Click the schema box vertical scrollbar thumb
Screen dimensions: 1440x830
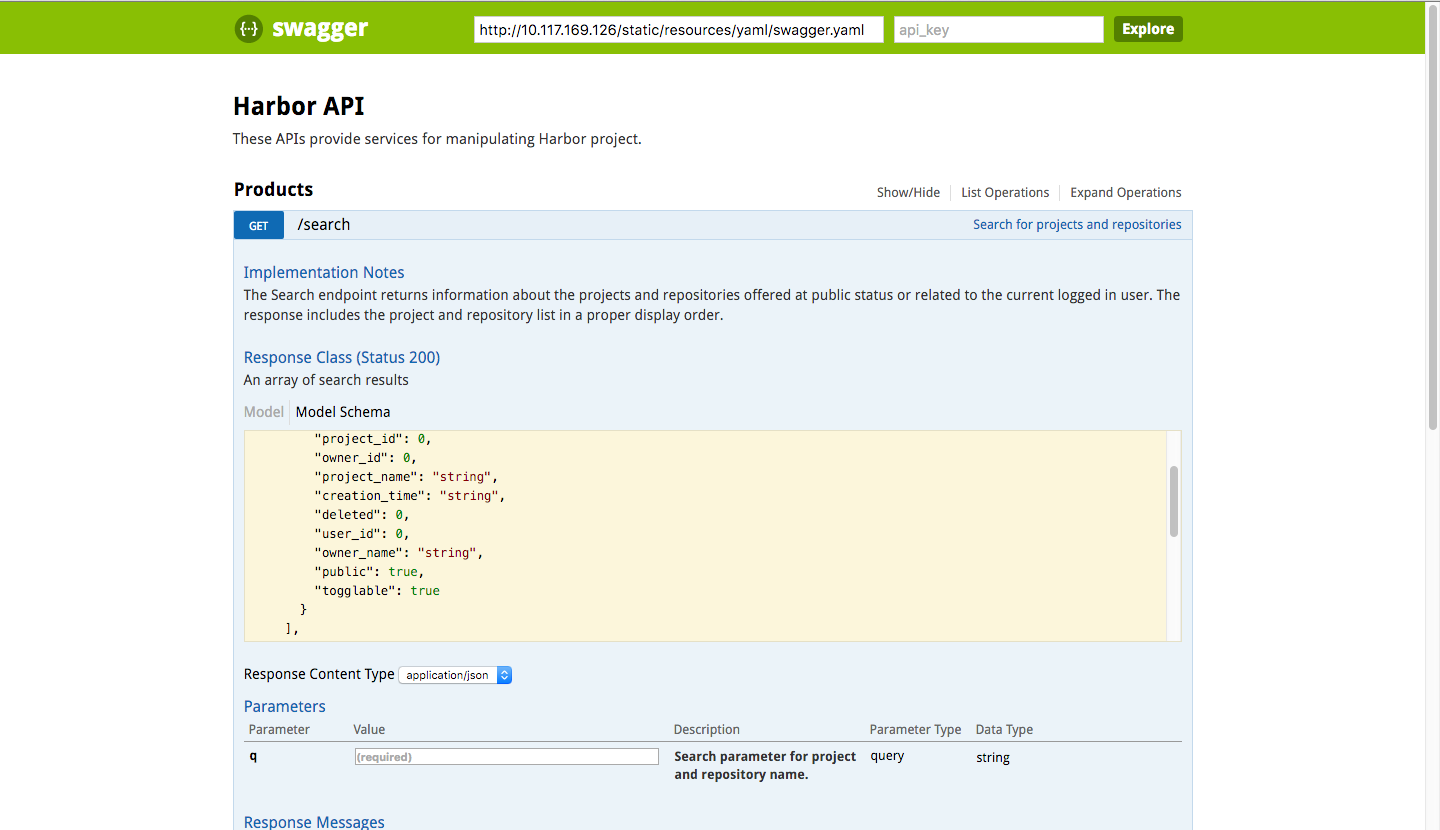click(1174, 501)
